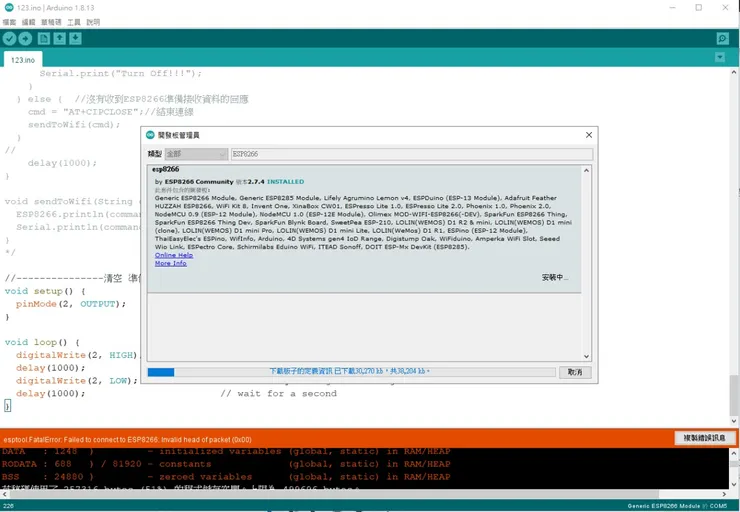This screenshot has width=740, height=512.
Task: Open the 檔案 (File) menu
Action: (9, 22)
